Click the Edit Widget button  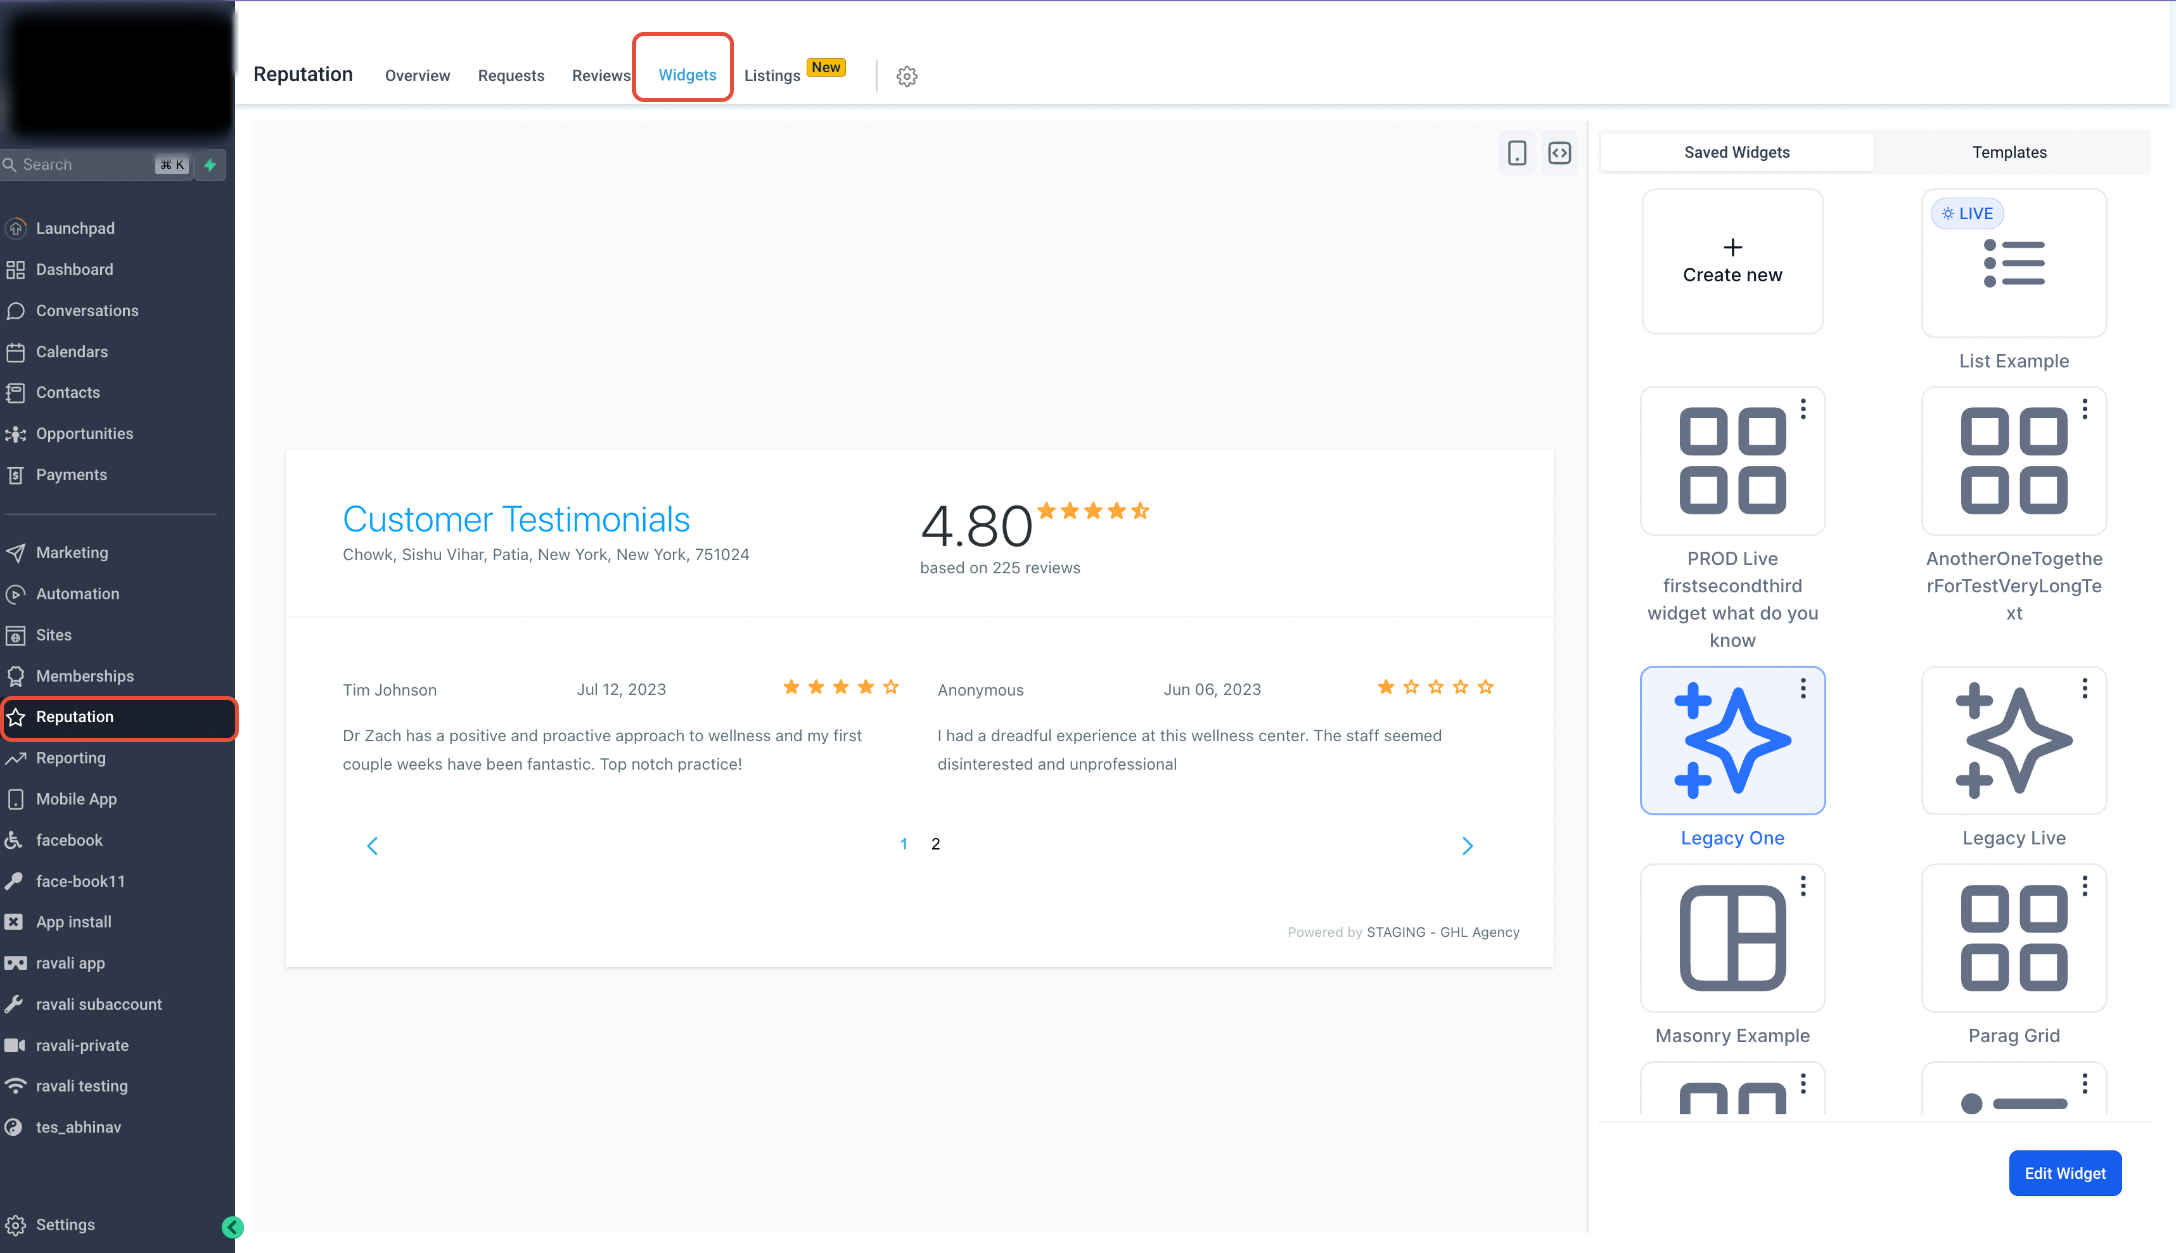click(2065, 1173)
